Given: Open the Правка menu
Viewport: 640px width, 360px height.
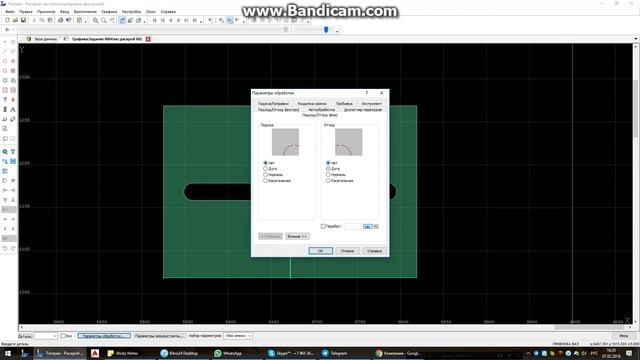Looking at the screenshot, I should click(x=25, y=11).
